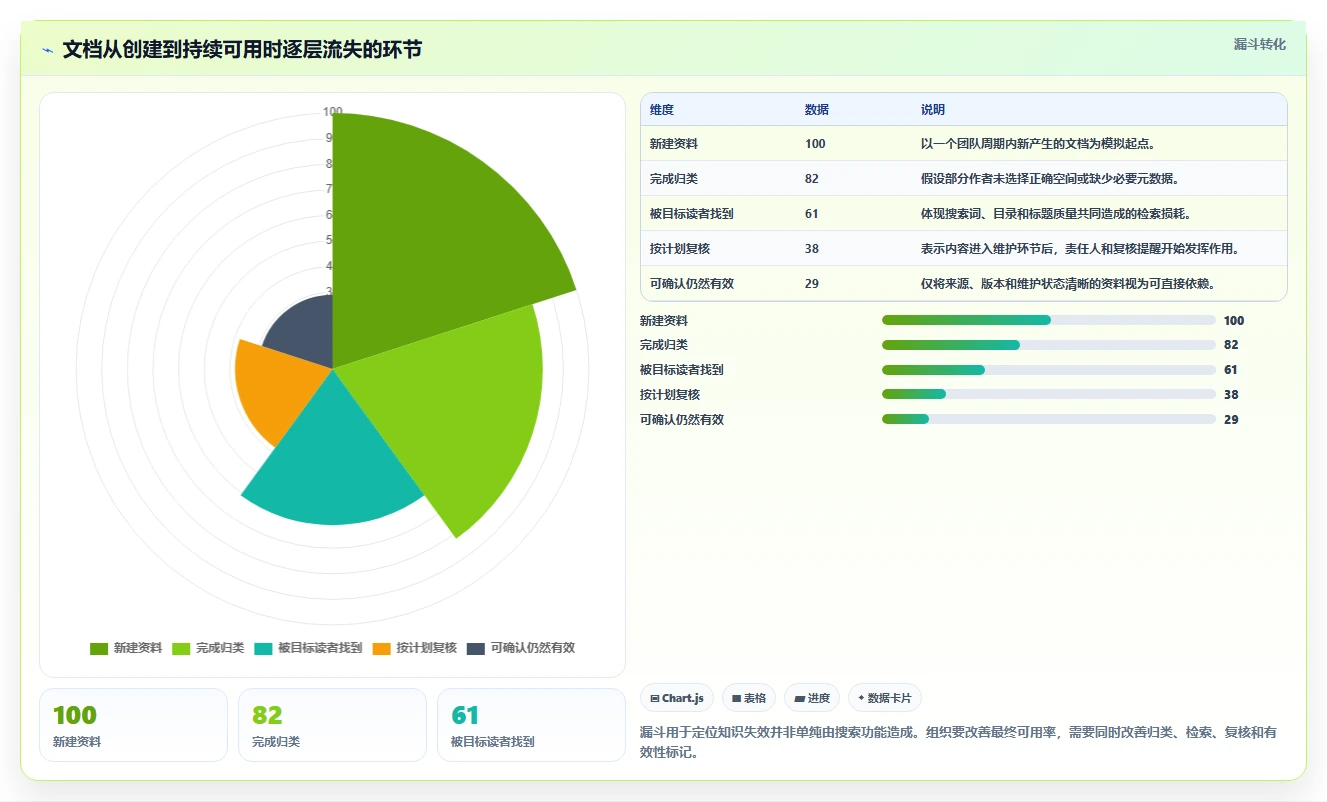Select 被目标读者找到 cell in the table
This screenshot has width=1327, height=802.
tap(692, 214)
